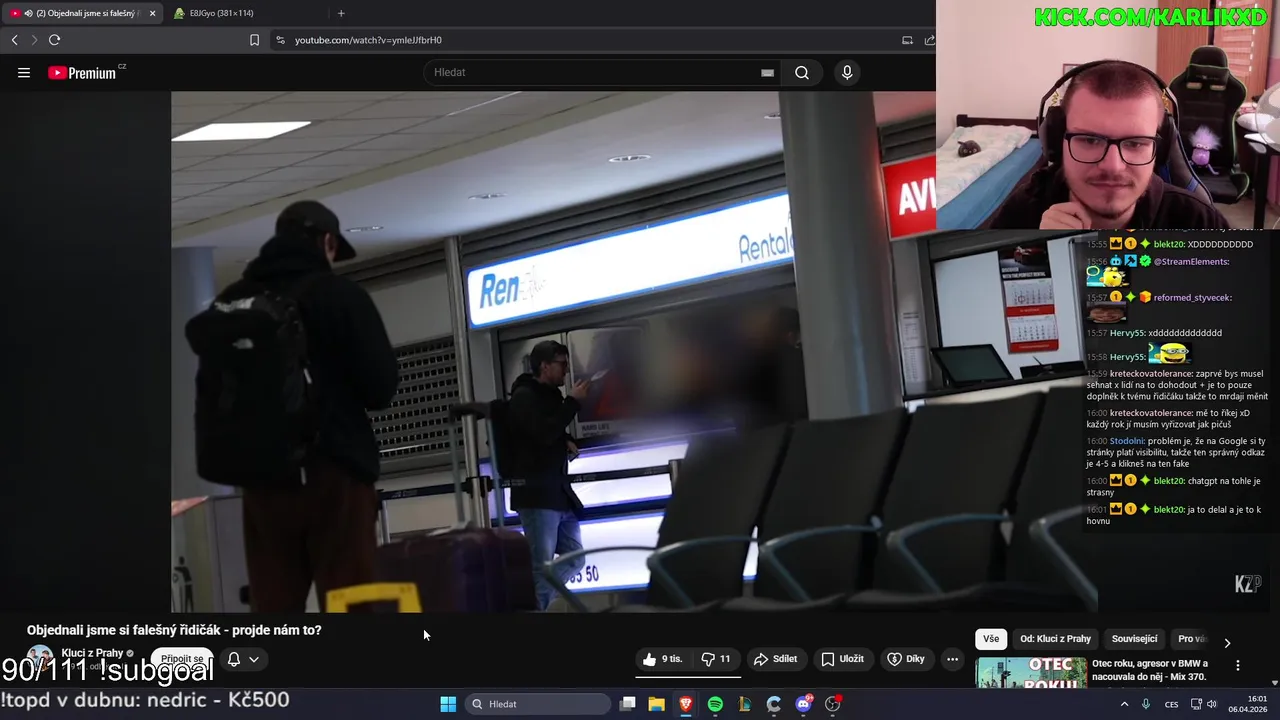This screenshot has width=1280, height=720.
Task: Switch the CES keyboard language indicator
Action: pos(1171,704)
